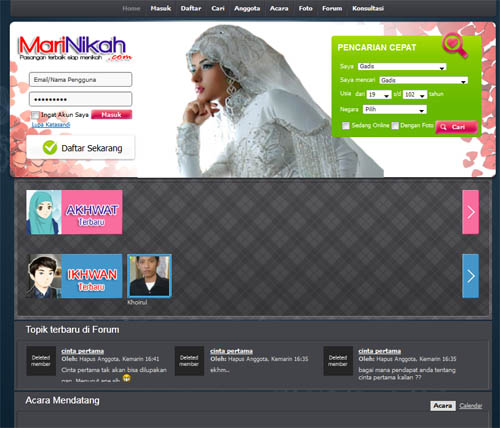Image resolution: width=500 pixels, height=428 pixels.
Task: Select the Acara tab in Acara Mendatang
Action: [443, 406]
